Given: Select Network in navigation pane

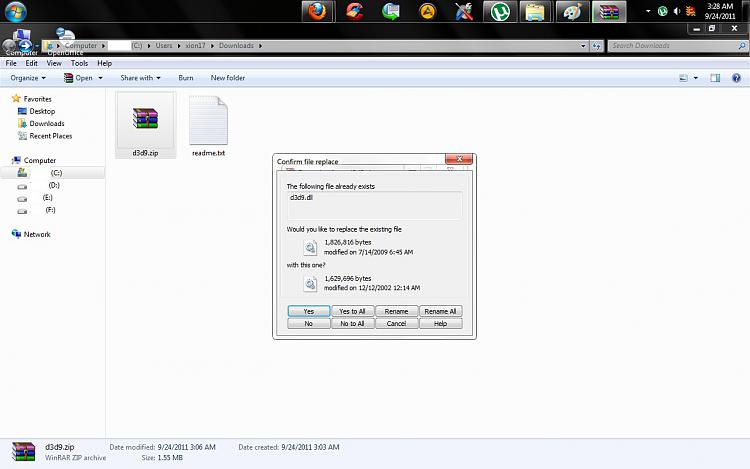Looking at the screenshot, I should [x=37, y=235].
